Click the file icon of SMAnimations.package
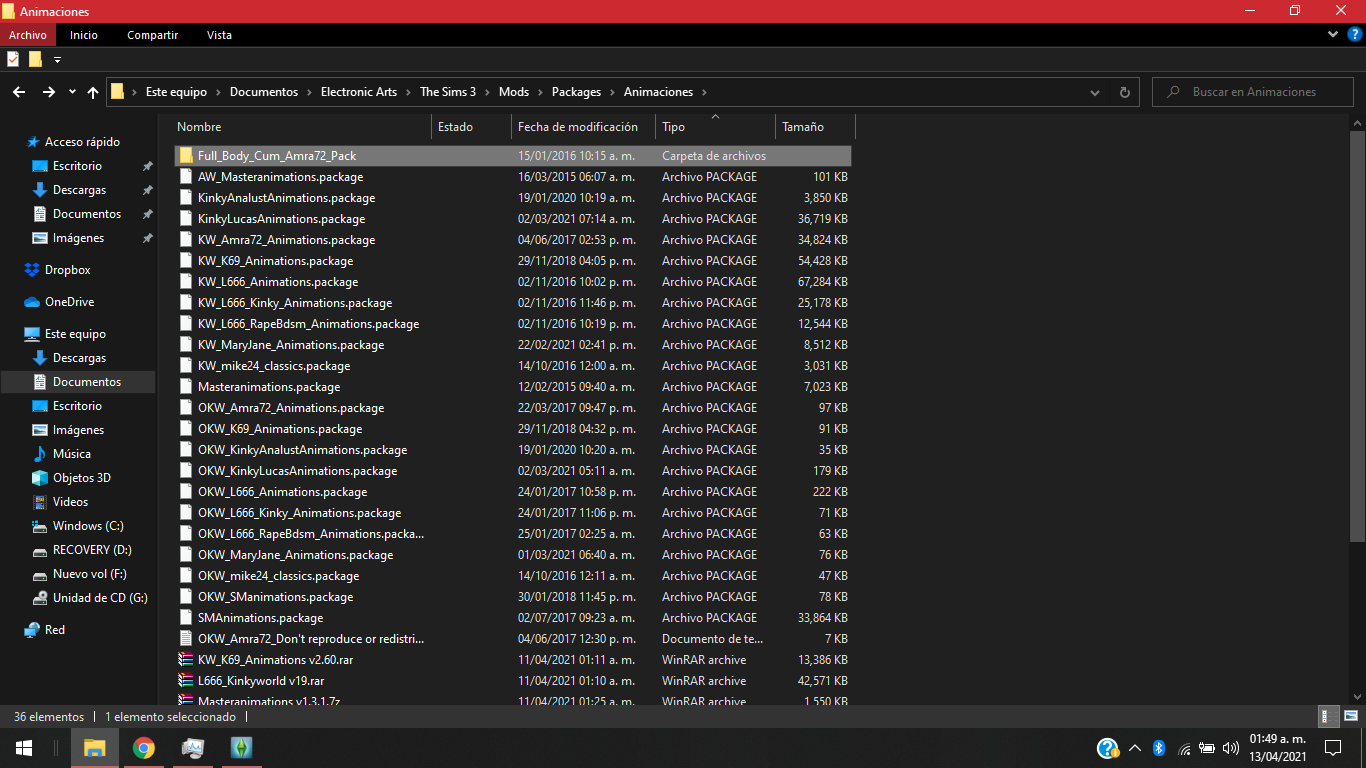 [x=185, y=618]
